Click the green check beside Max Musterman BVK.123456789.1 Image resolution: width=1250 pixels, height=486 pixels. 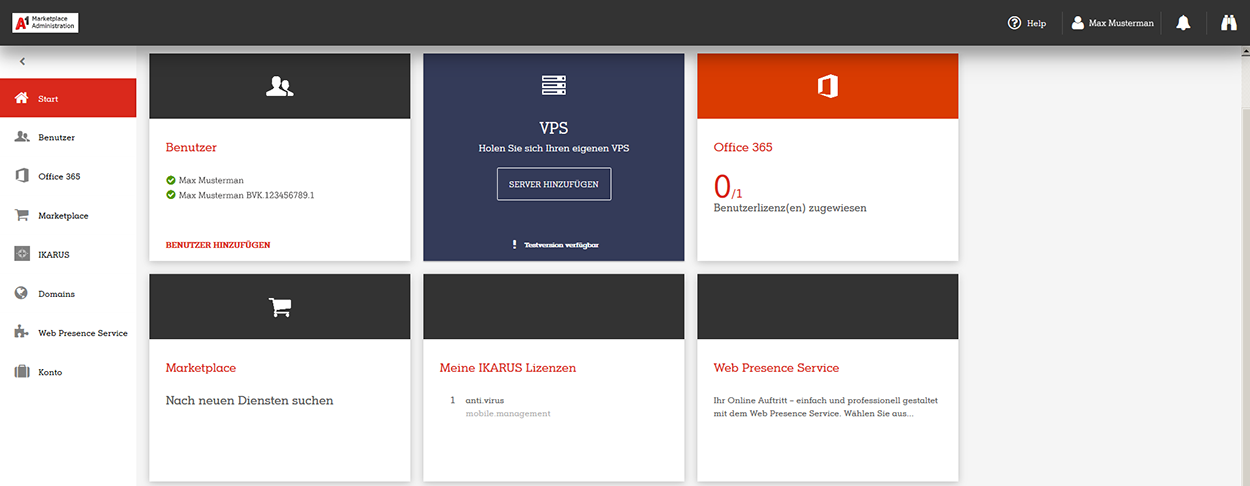171,195
